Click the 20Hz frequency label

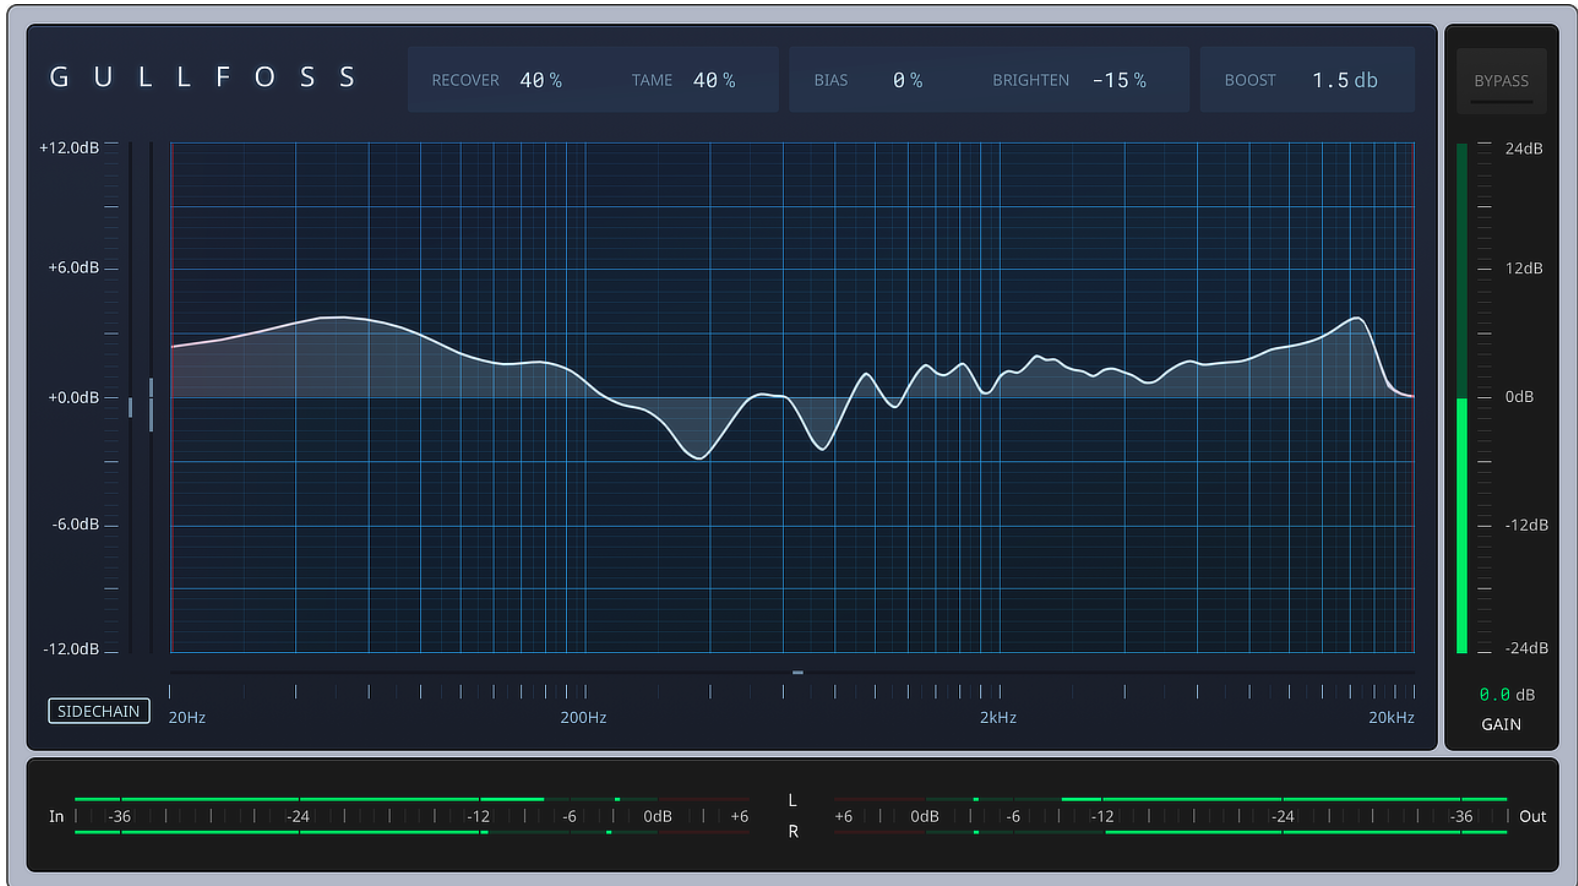coord(187,717)
